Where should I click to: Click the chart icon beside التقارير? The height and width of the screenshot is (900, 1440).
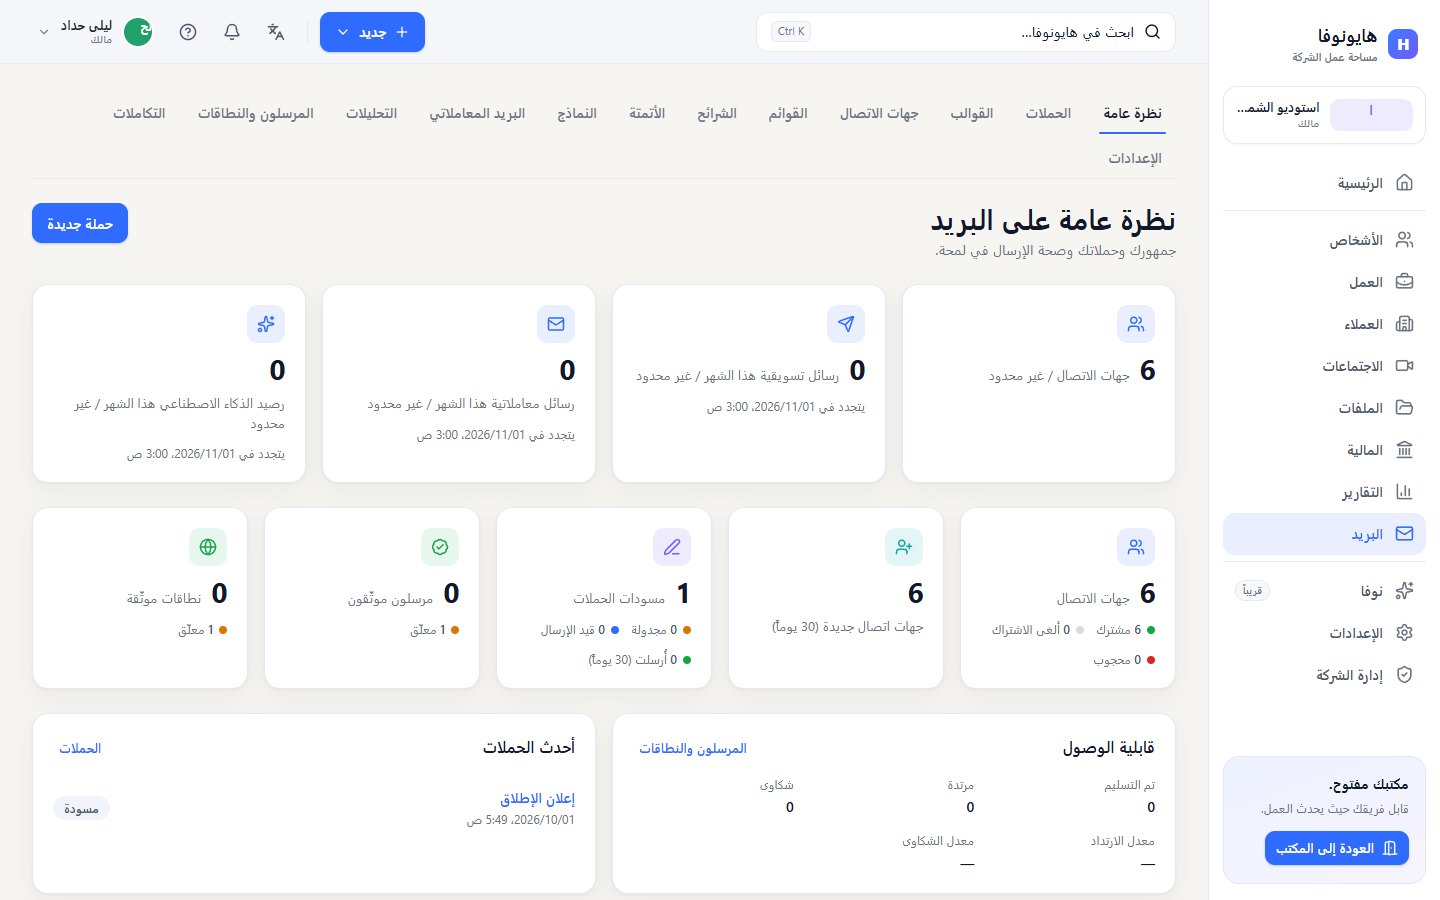(x=1404, y=492)
